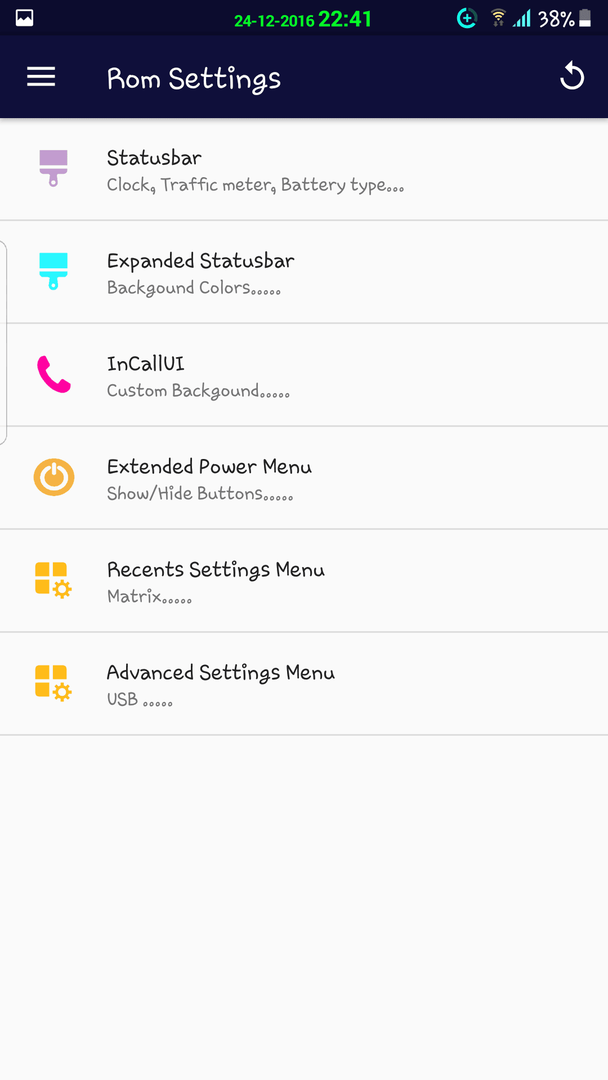Tap the edge panel handle on left side
Viewport: 608px width, 1080px height.
pos(3,342)
